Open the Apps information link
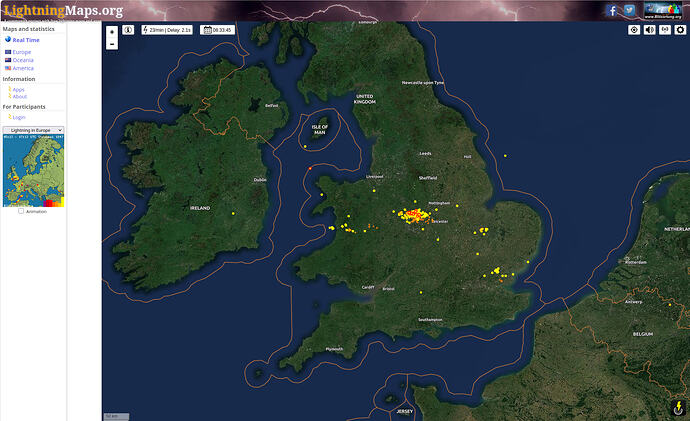This screenshot has height=421, width=690. (x=18, y=90)
